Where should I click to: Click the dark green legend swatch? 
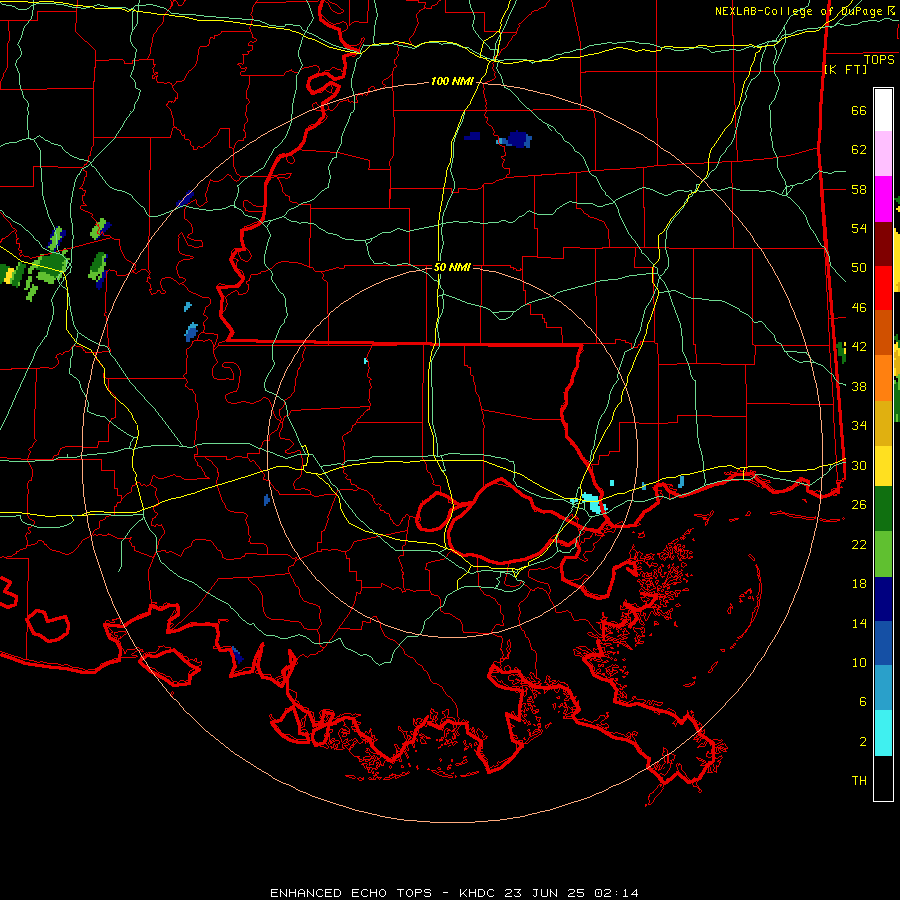[x=883, y=509]
